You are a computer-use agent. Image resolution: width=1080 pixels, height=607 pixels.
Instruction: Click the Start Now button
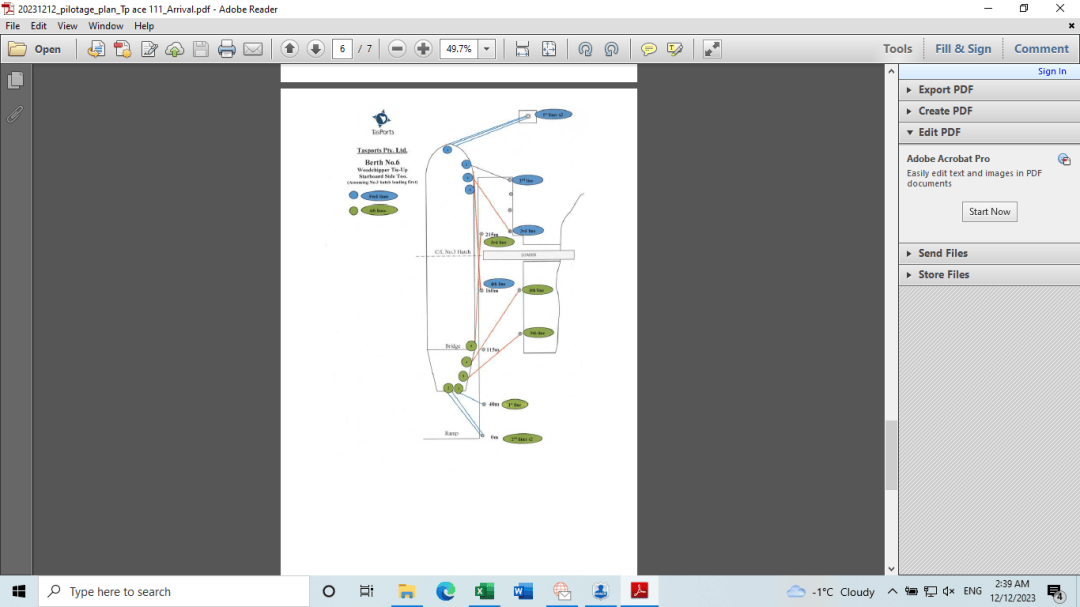point(989,212)
